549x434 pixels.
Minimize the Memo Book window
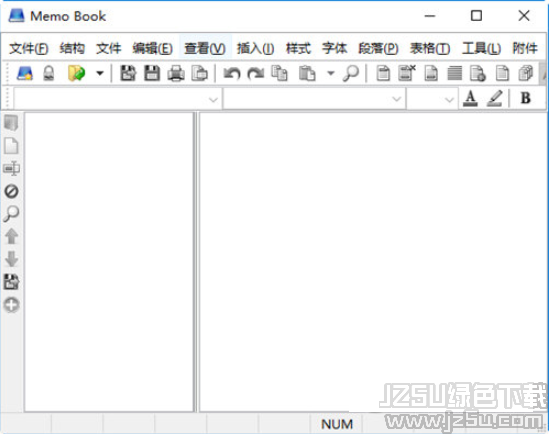[x=430, y=16]
